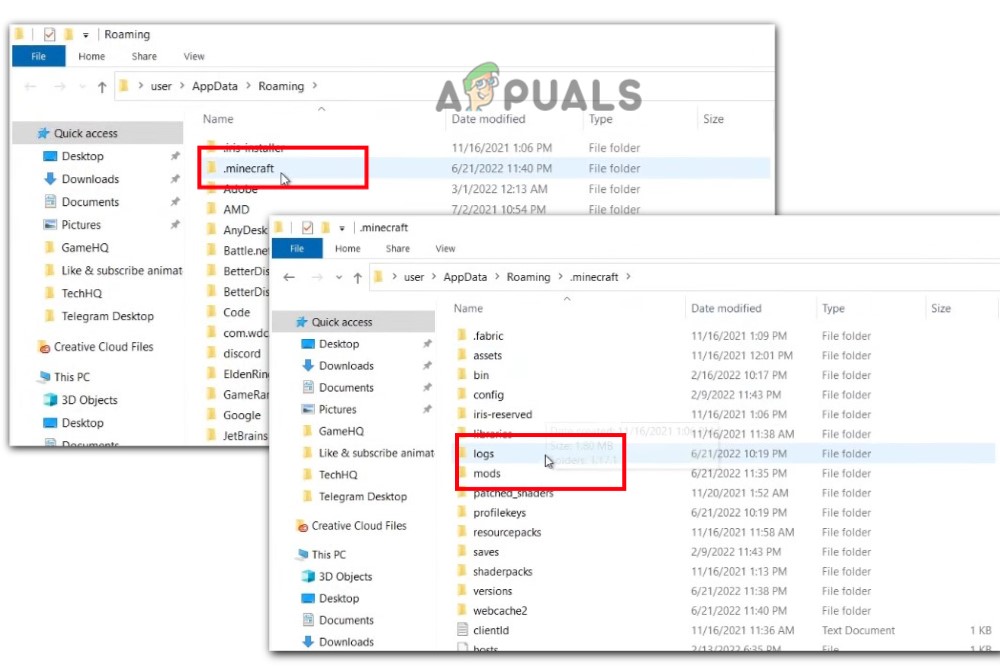Image resolution: width=1000 pixels, height=672 pixels.
Task: Open the Home tab in Roaming window
Action: pyautogui.click(x=91, y=56)
